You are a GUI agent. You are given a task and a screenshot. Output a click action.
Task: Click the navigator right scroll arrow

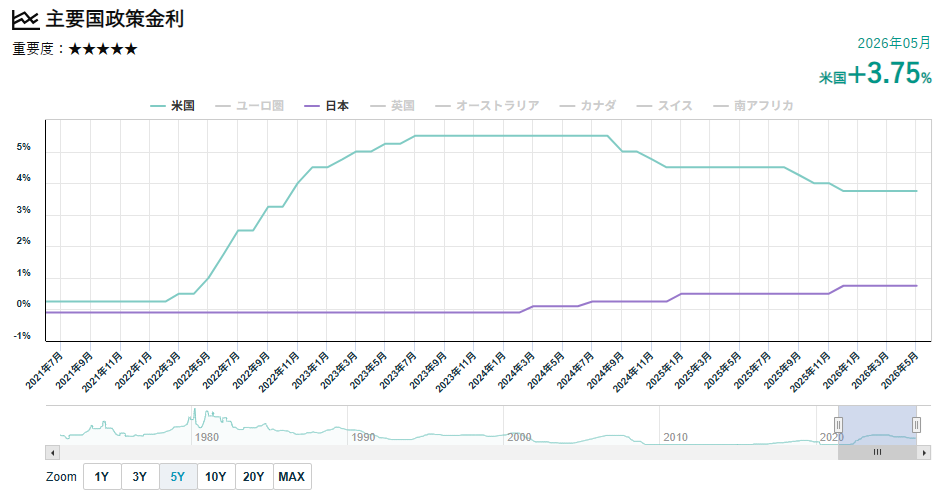coord(923,453)
